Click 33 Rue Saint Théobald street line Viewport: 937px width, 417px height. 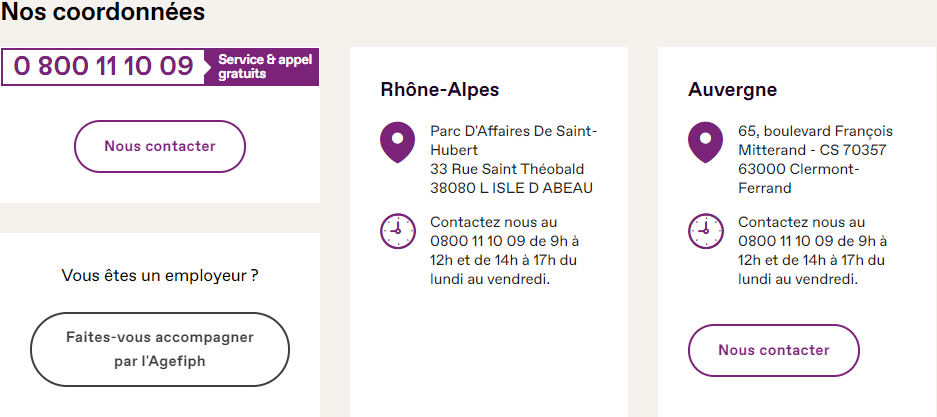click(507, 169)
